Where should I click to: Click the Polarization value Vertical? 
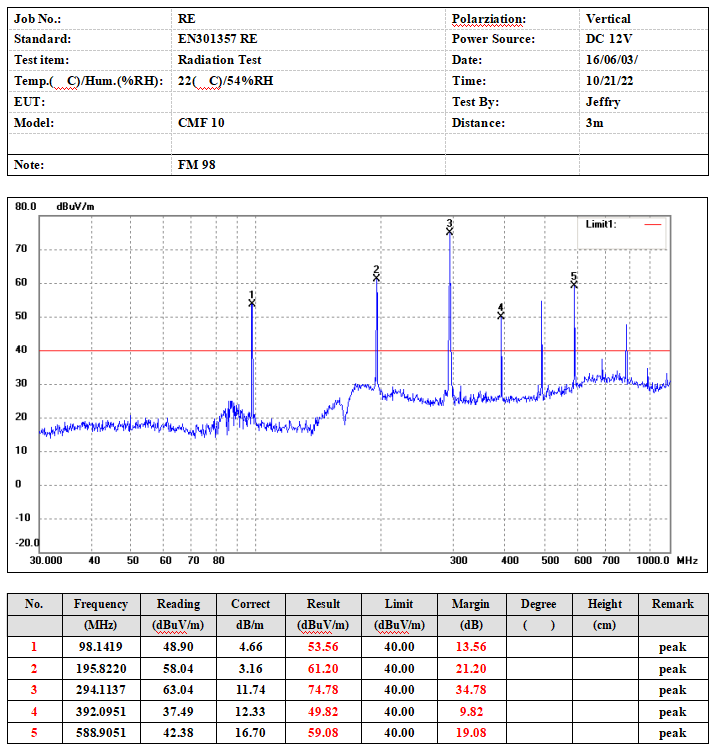pos(608,19)
